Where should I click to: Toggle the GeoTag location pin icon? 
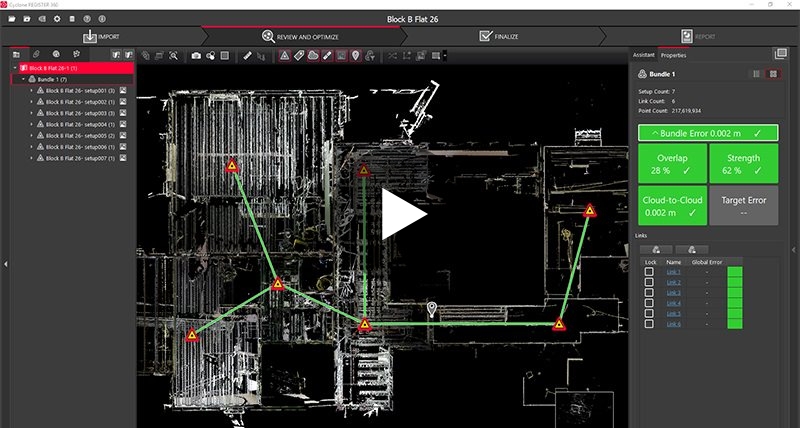coord(355,55)
